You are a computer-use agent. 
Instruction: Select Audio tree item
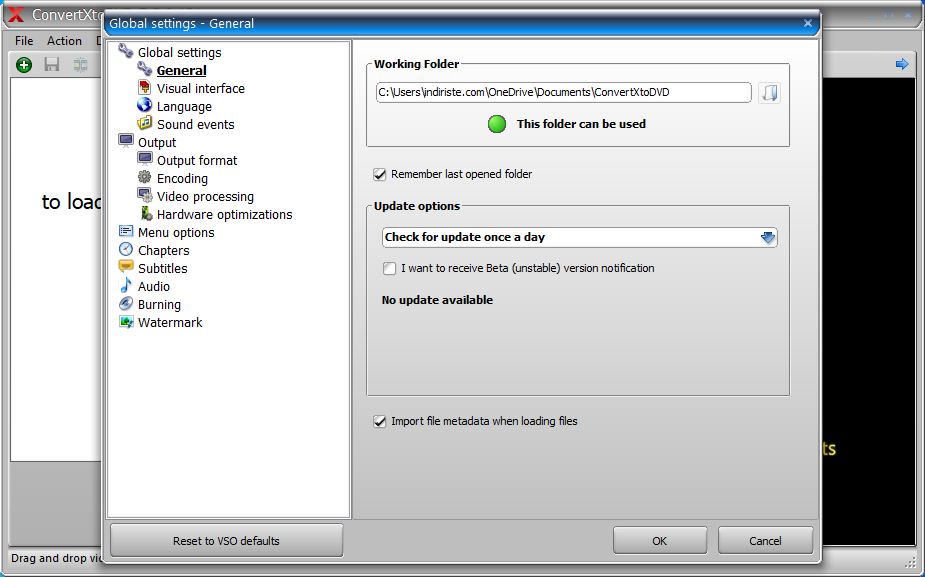[153, 287]
